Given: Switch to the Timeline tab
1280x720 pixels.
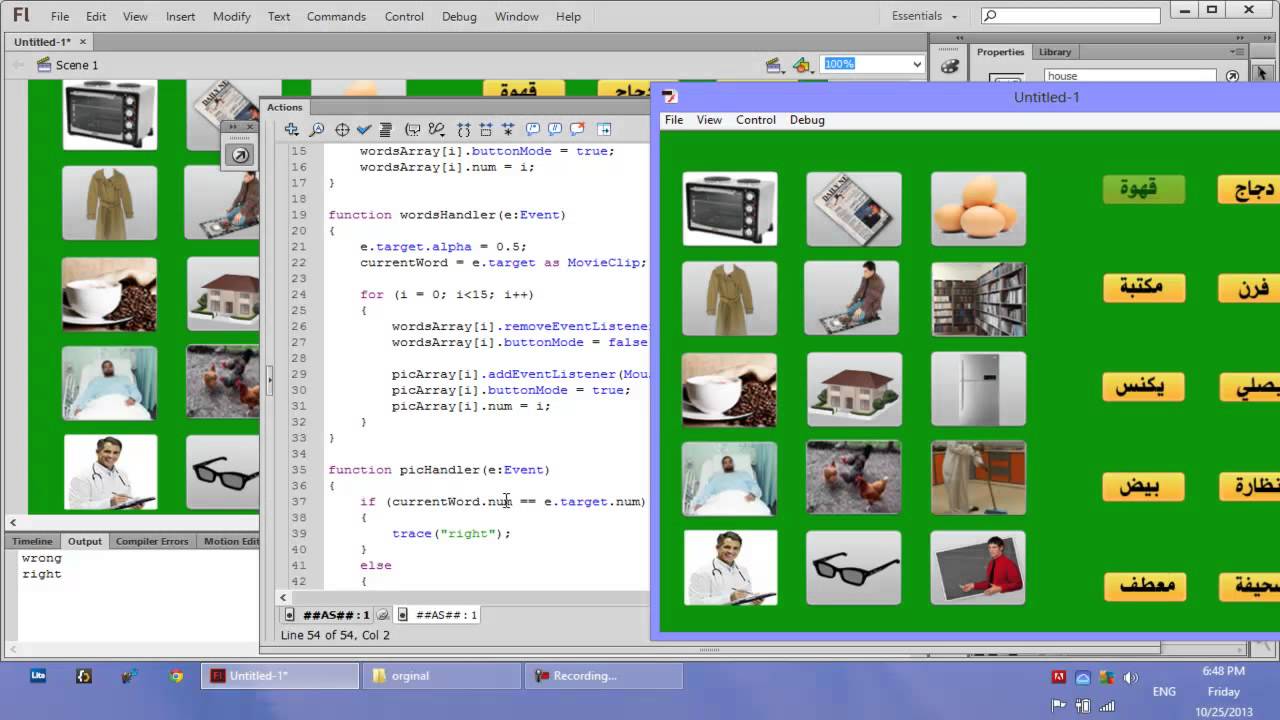Looking at the screenshot, I should pyautogui.click(x=32, y=541).
